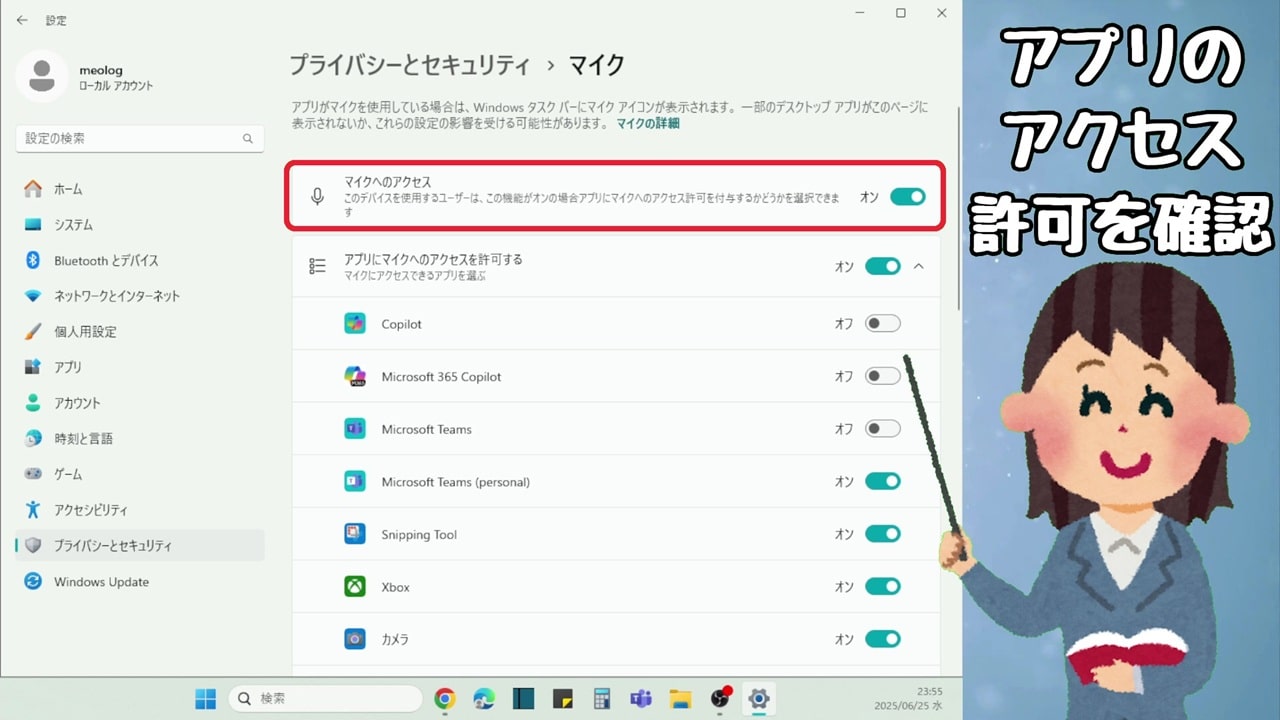
Task: Click the ゲーム controller icon
Action: [33, 474]
